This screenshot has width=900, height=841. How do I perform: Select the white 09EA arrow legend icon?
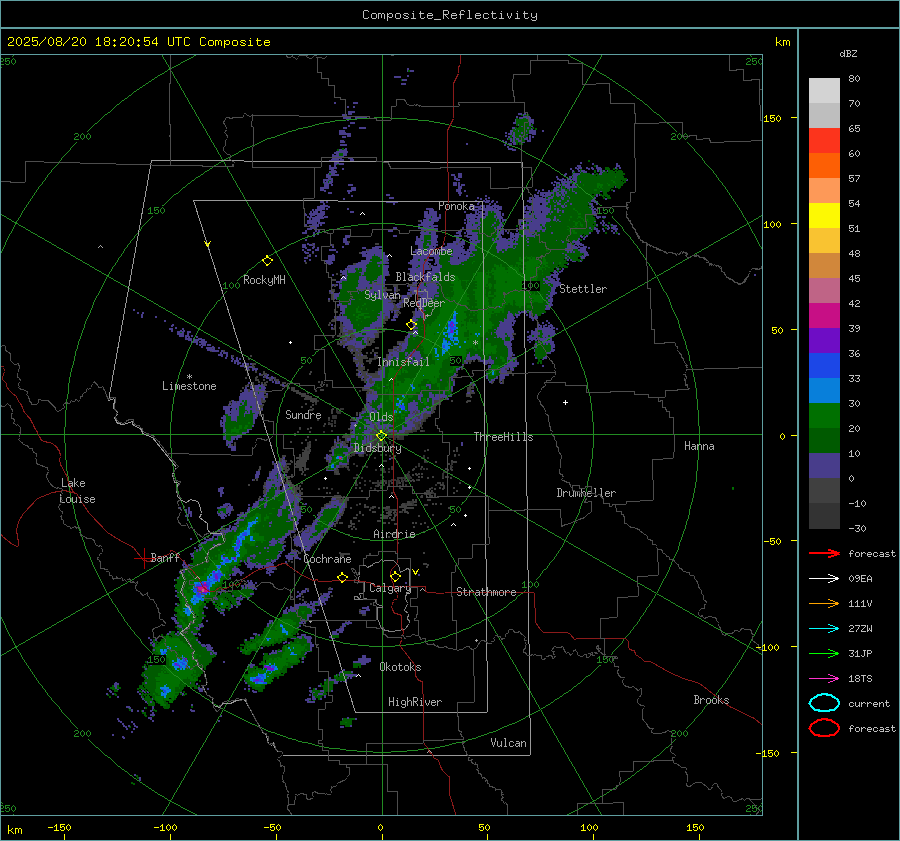(x=824, y=579)
